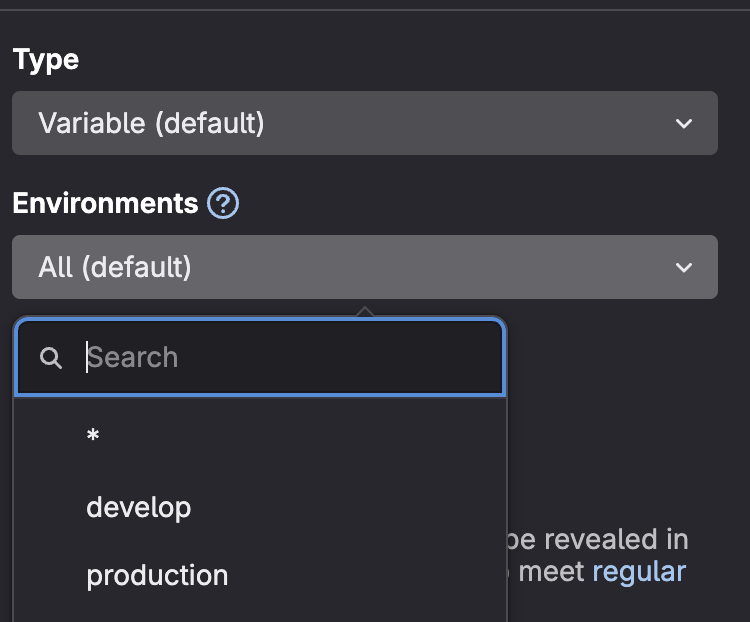Viewport: 750px width, 622px height.
Task: Click the 'All (default)' selected value text
Action: tap(114, 267)
